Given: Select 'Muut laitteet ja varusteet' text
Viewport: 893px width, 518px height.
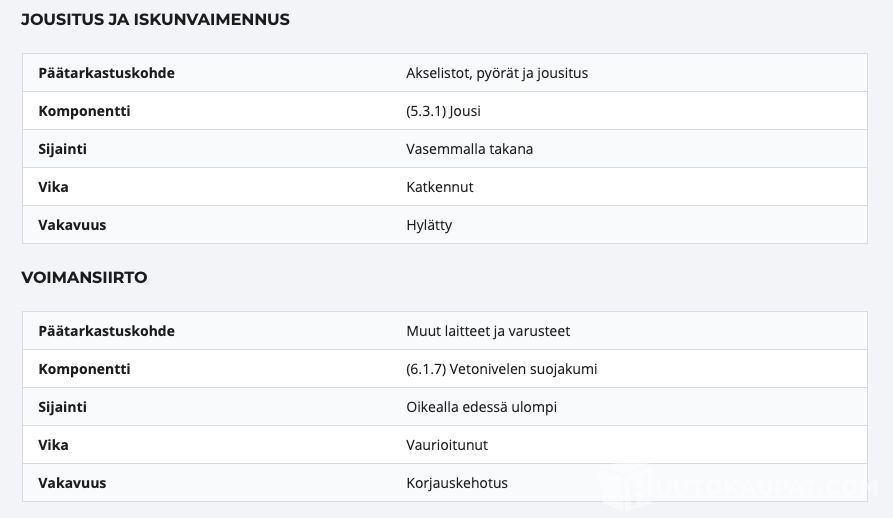Looking at the screenshot, I should (x=488, y=331).
